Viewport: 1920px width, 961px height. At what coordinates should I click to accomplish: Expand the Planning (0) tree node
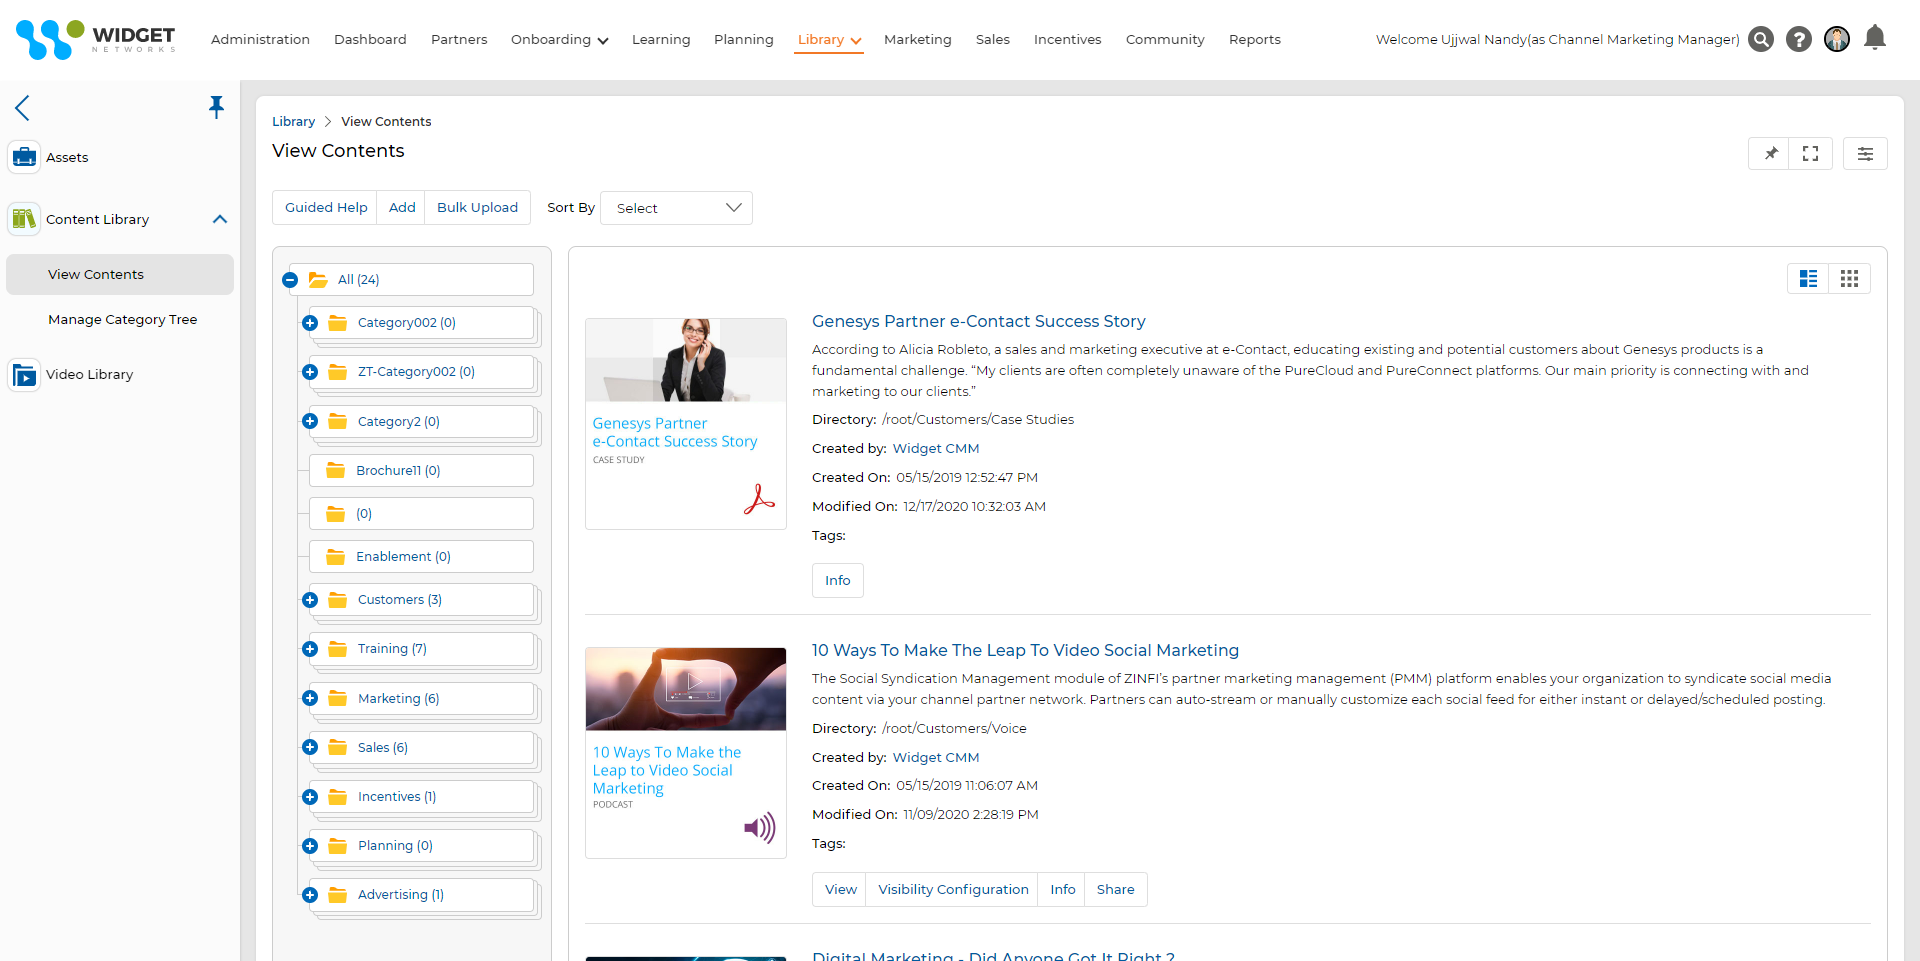point(310,846)
